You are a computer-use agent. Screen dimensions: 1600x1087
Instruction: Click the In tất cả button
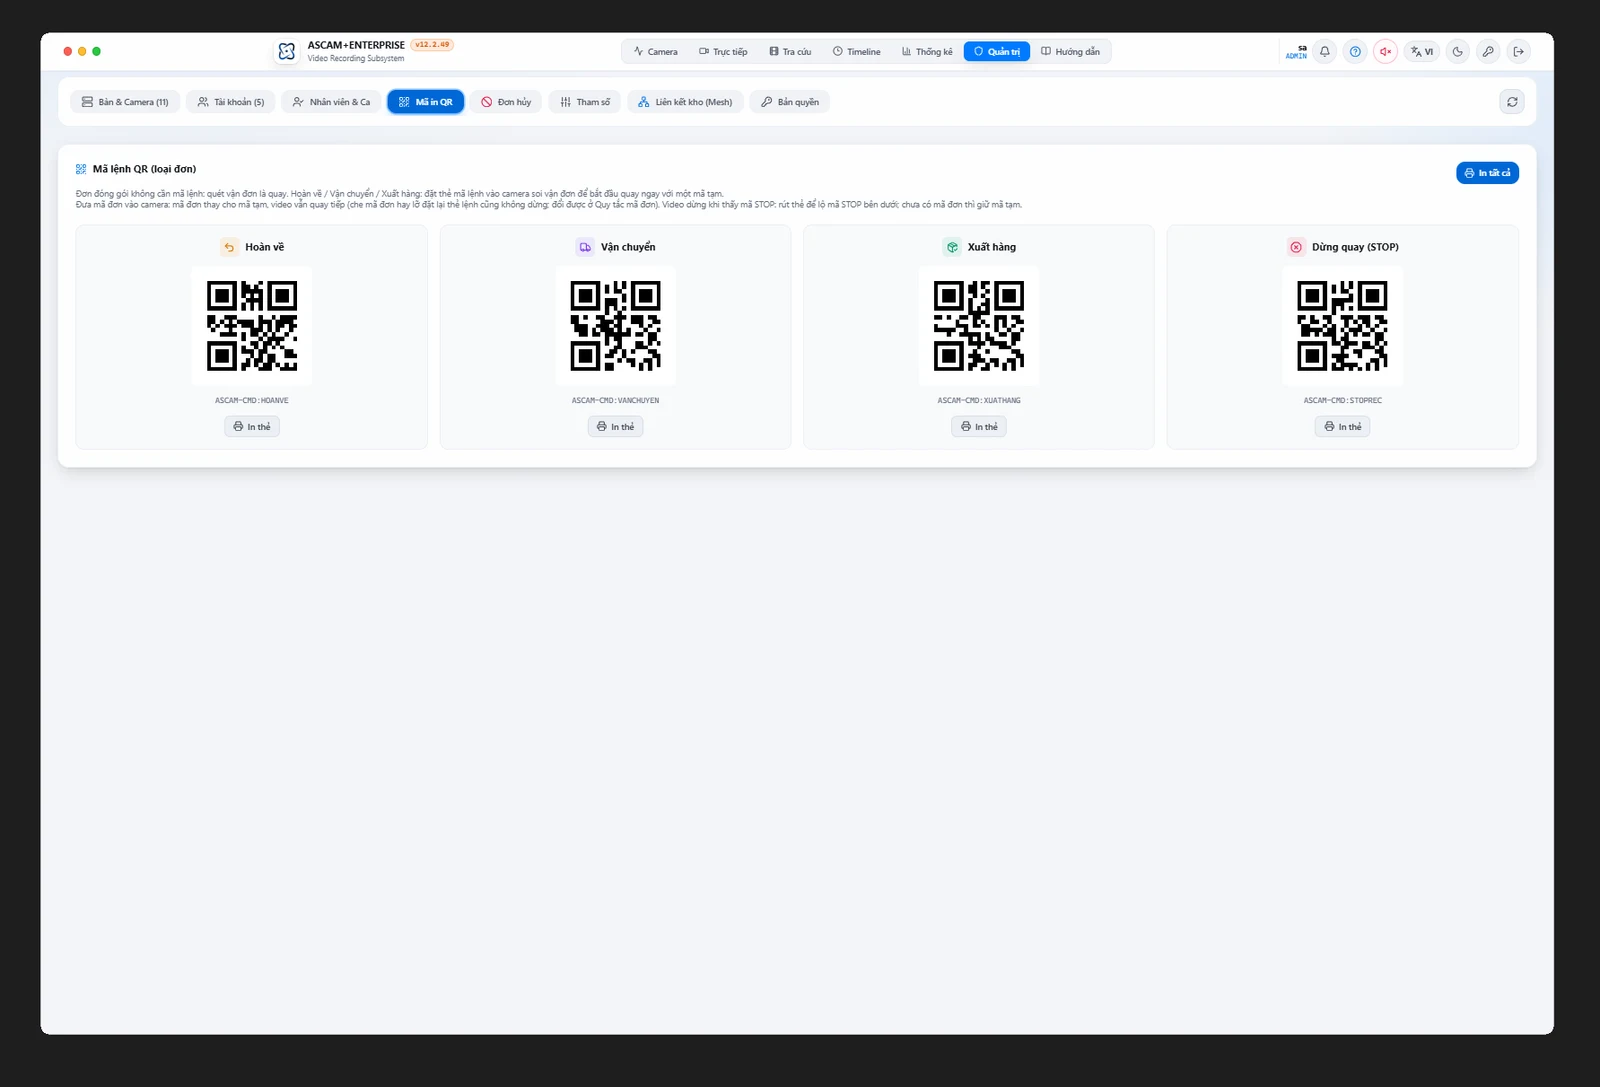click(1487, 173)
